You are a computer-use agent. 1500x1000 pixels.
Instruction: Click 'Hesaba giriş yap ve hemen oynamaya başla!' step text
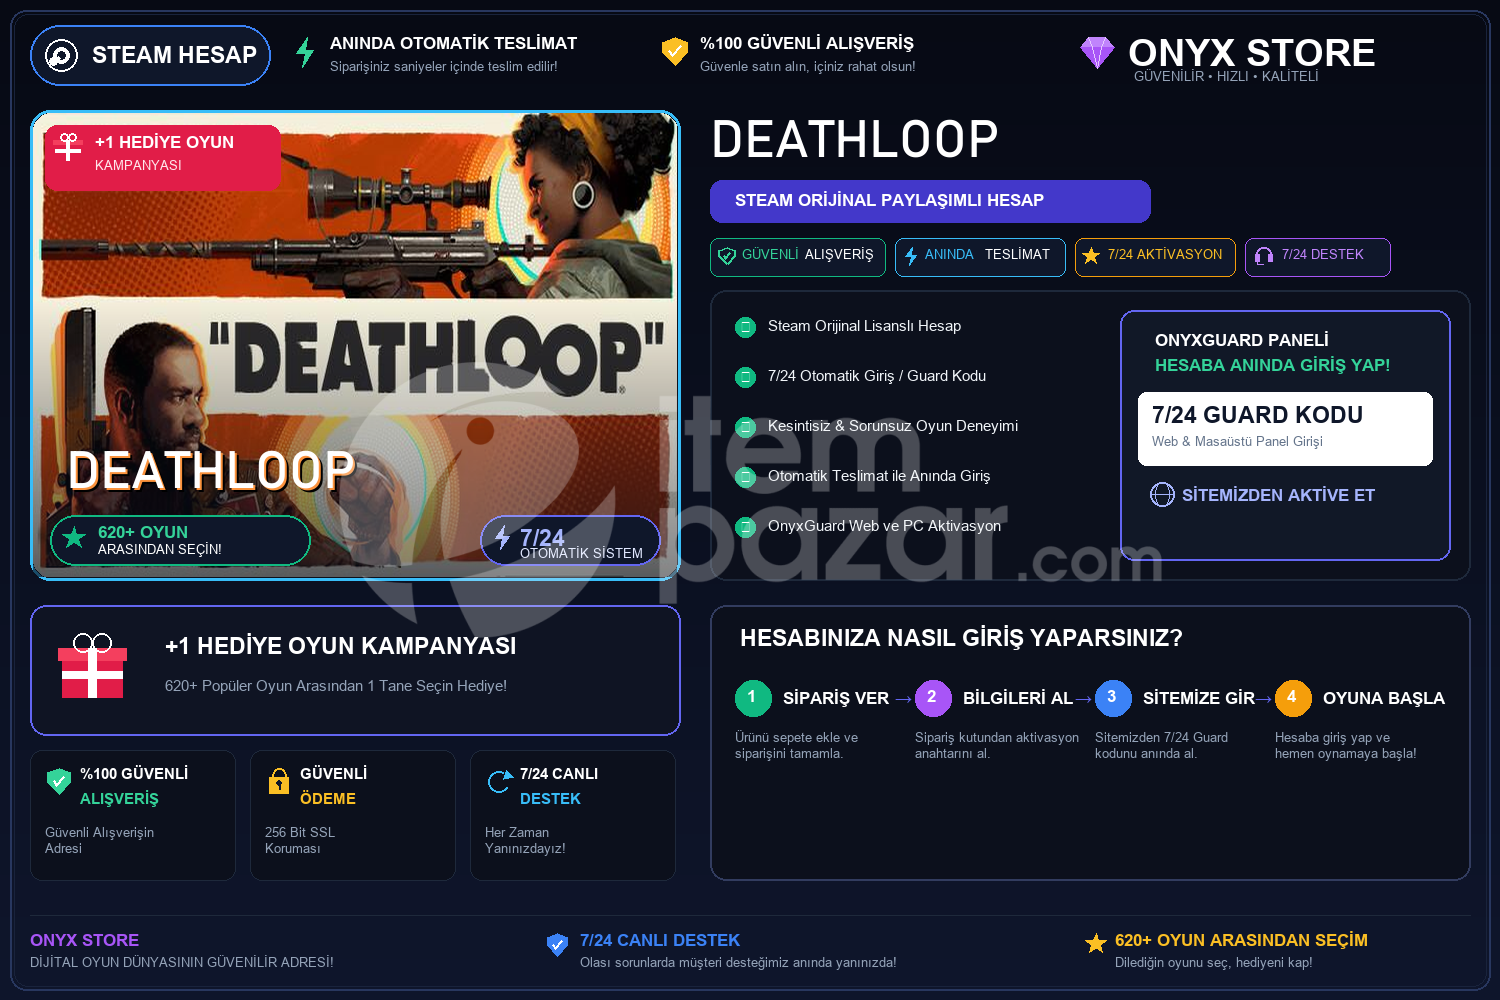tap(1345, 745)
